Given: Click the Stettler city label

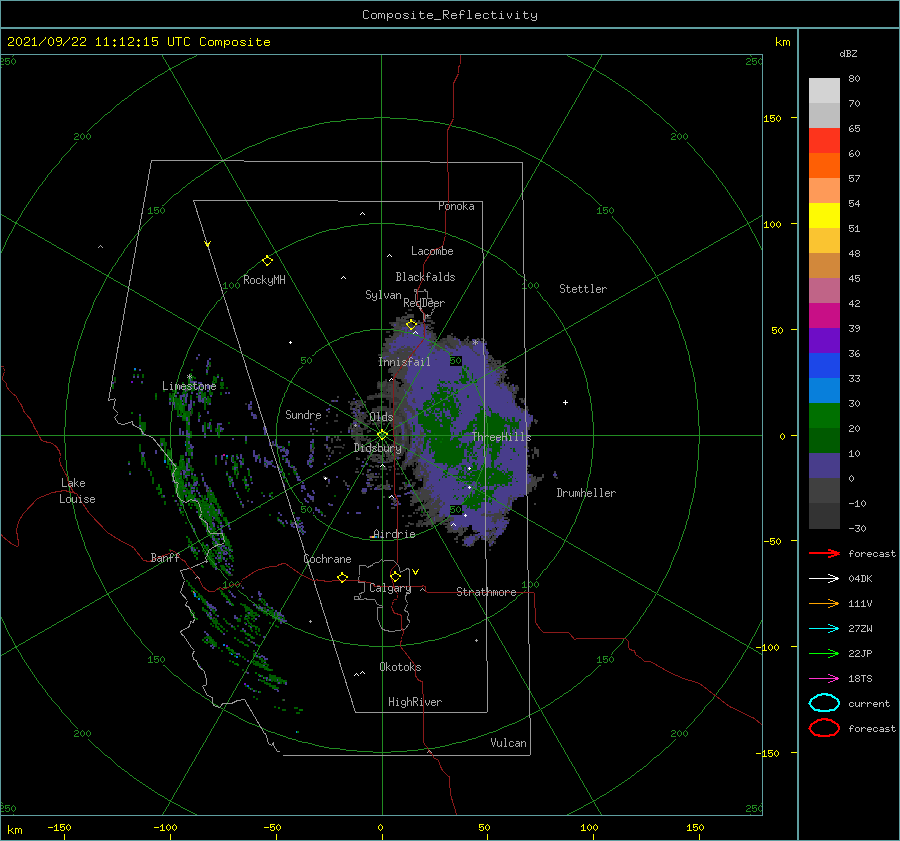Looking at the screenshot, I should point(583,289).
